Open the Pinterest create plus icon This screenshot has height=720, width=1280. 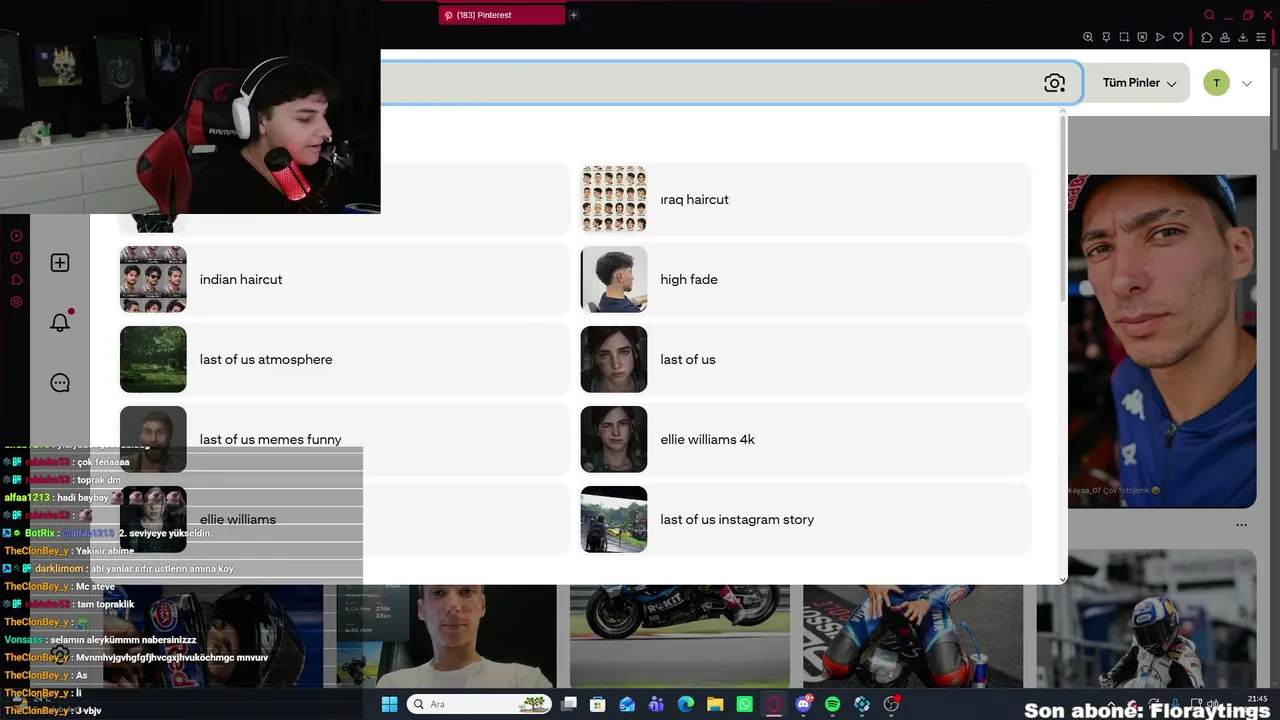click(x=60, y=262)
